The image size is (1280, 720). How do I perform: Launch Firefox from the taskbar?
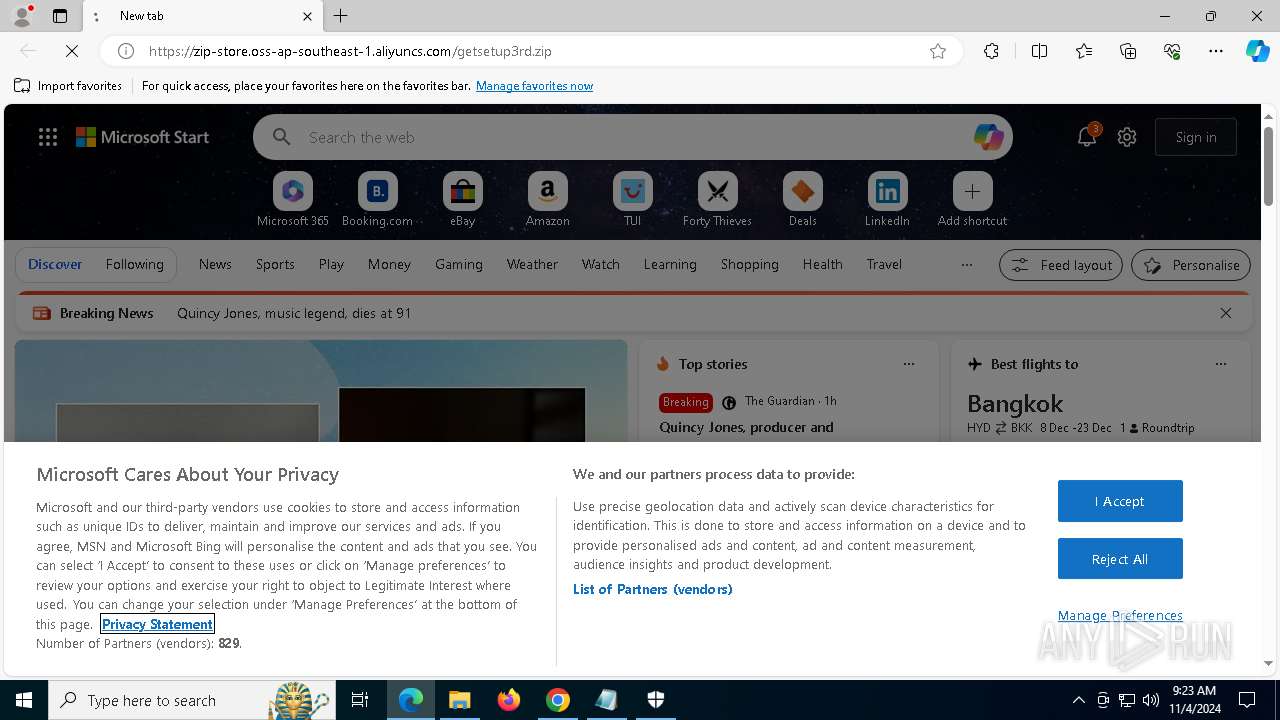point(509,700)
